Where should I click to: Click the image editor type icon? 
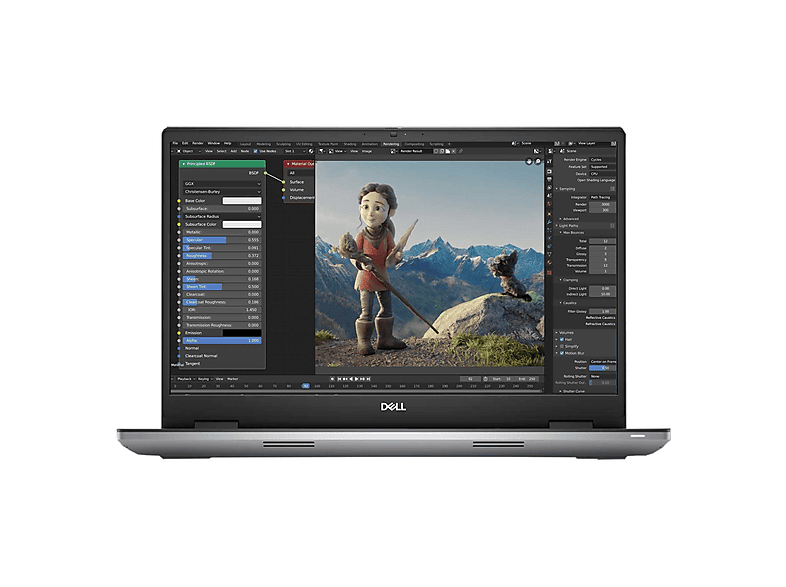click(321, 151)
